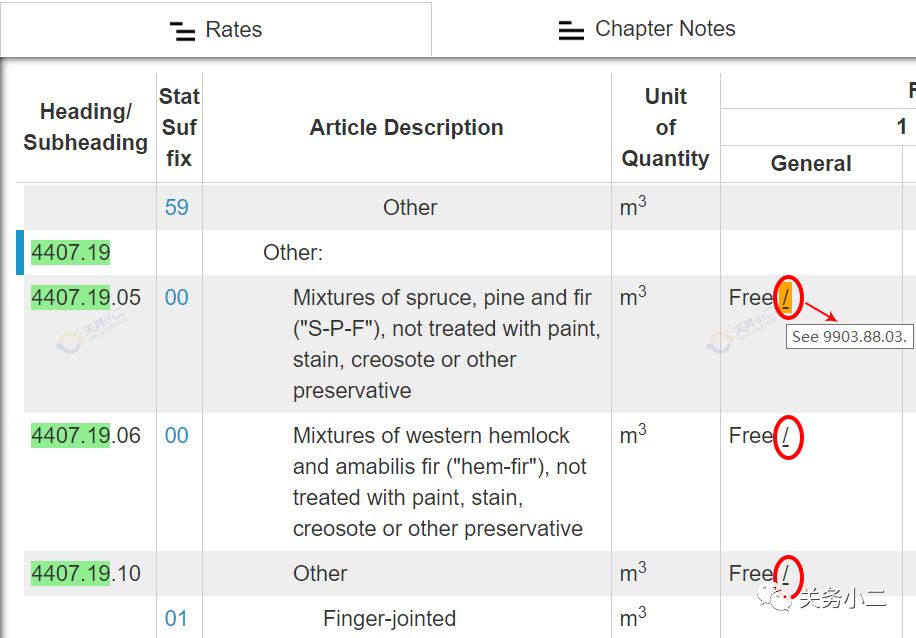
Task: Select subheading 4407.19.05
Action: (x=86, y=297)
